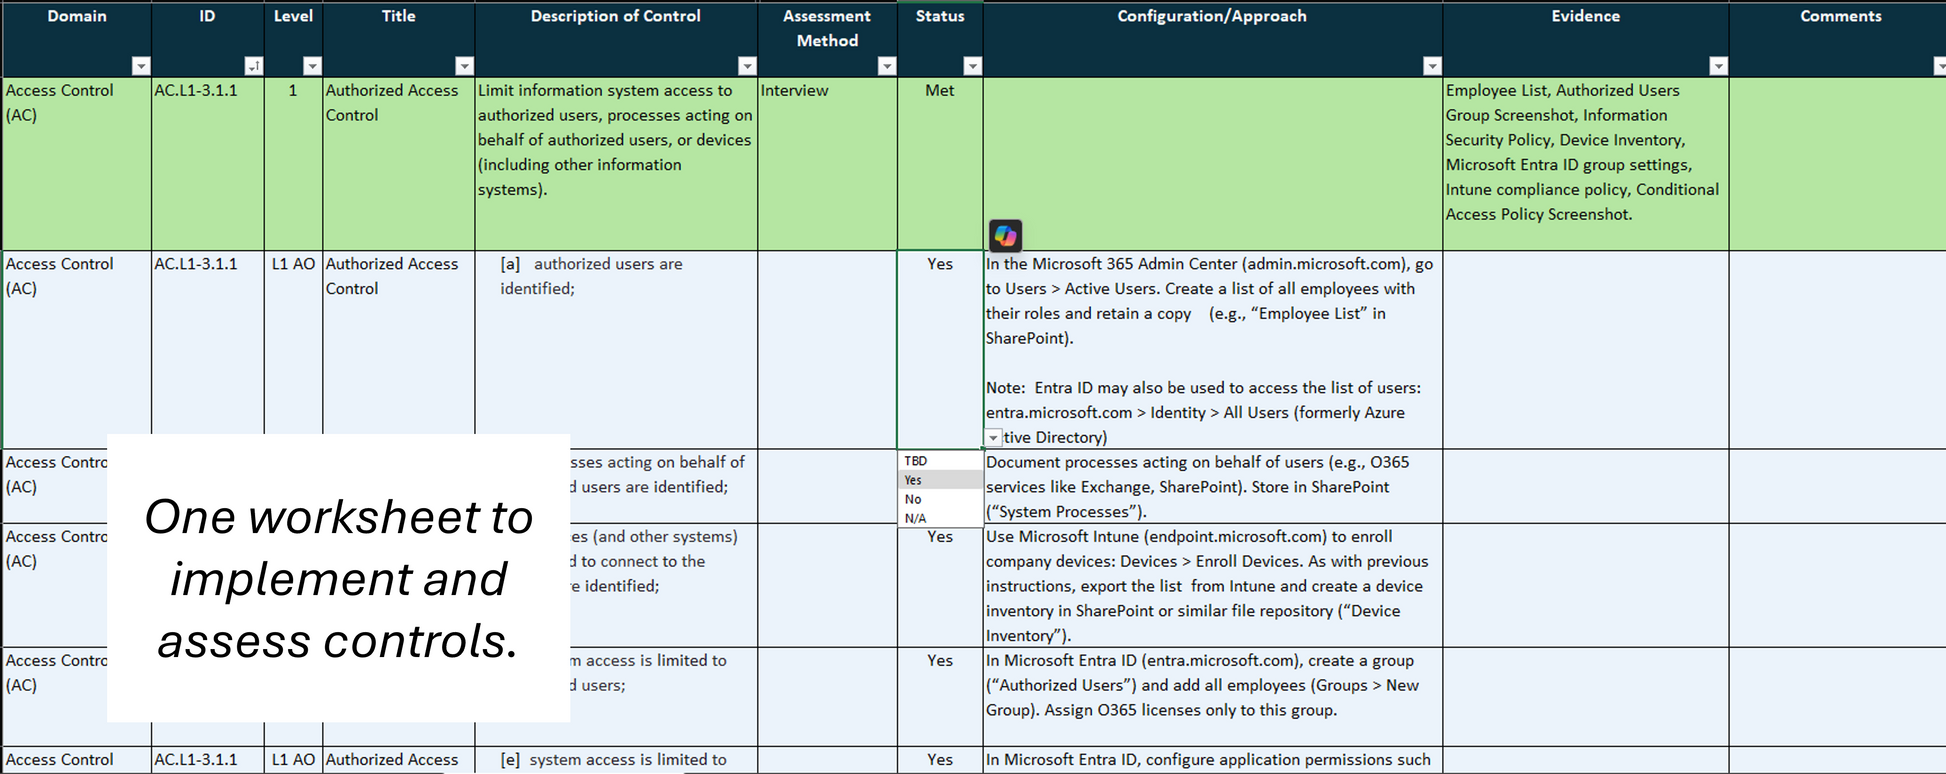Select the L1 AO cell in the [a] row

point(293,350)
